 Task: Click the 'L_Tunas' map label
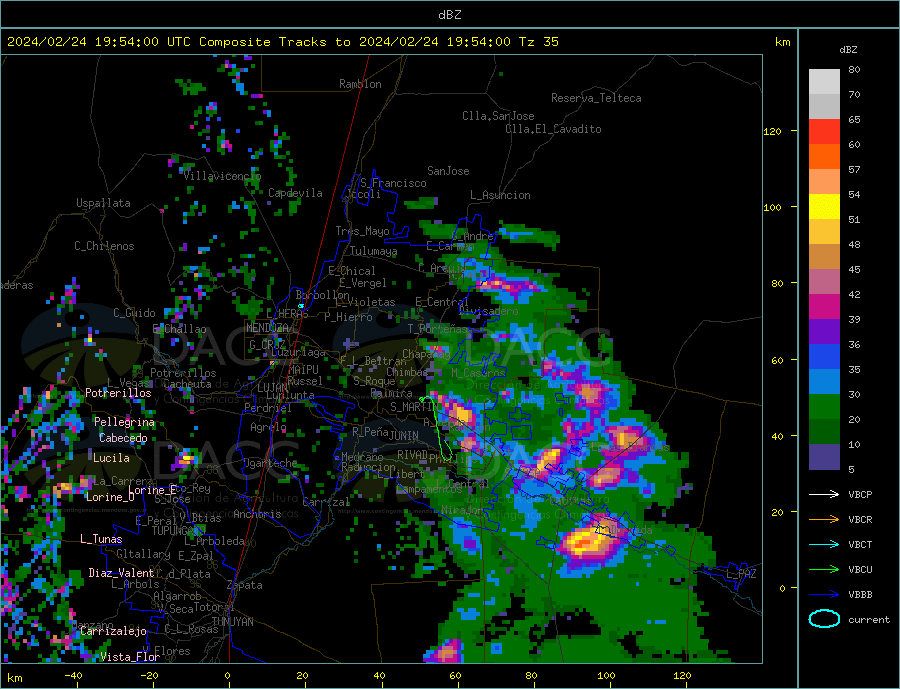101,539
